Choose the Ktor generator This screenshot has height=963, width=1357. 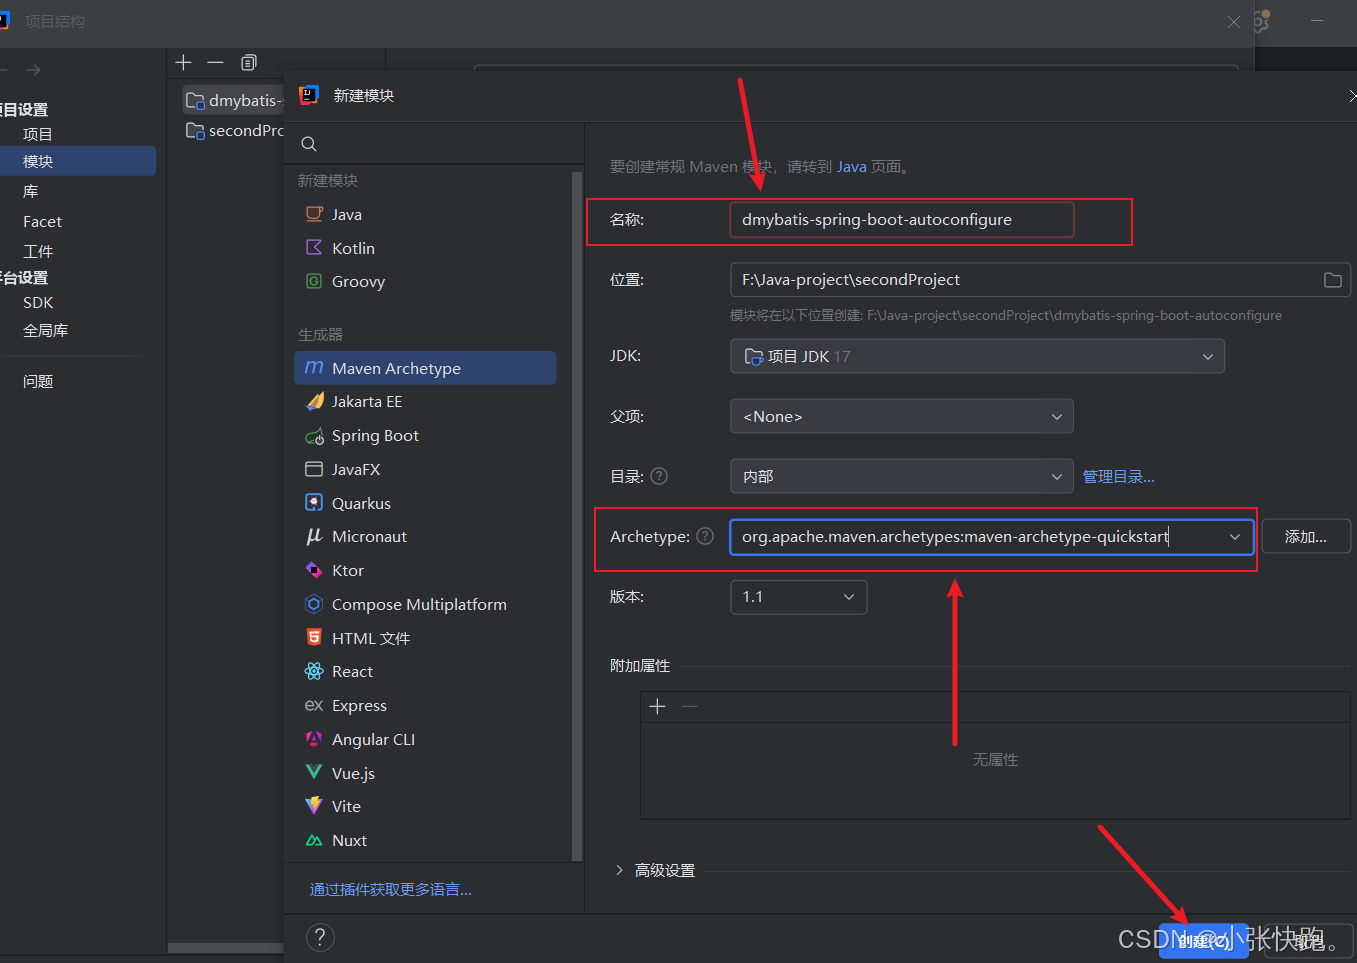click(x=425, y=570)
